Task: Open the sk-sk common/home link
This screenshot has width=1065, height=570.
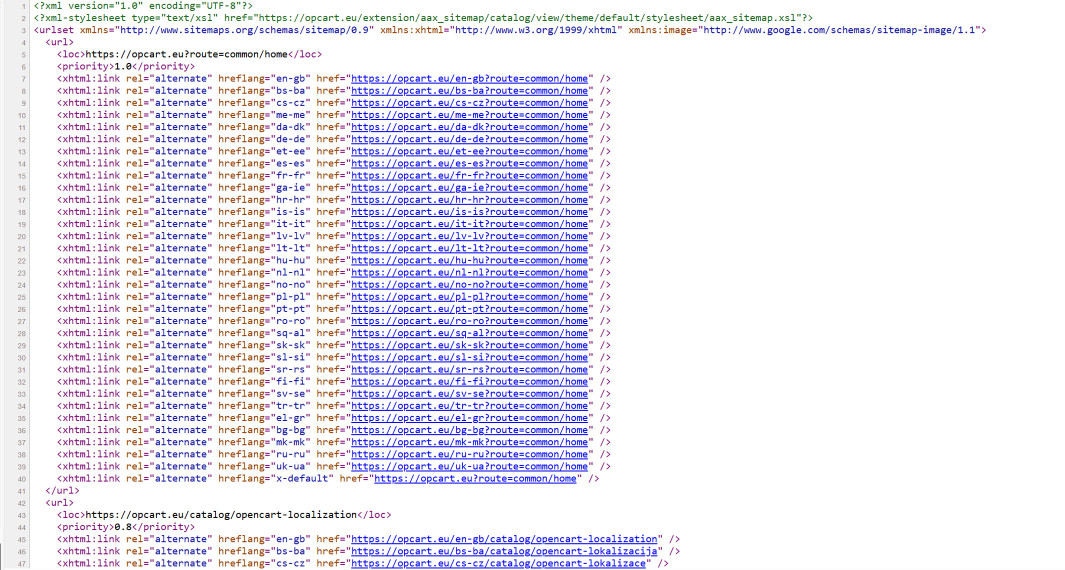Action: (469, 345)
